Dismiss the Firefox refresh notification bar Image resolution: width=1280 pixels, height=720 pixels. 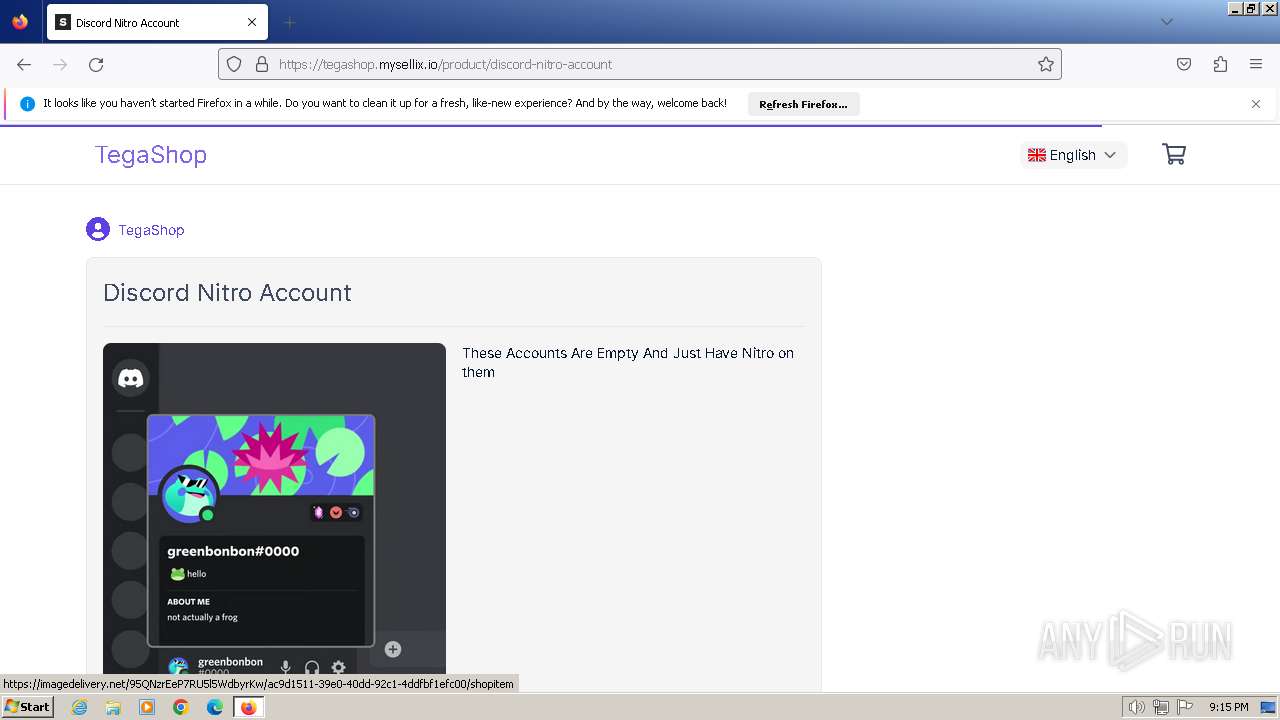click(1256, 104)
